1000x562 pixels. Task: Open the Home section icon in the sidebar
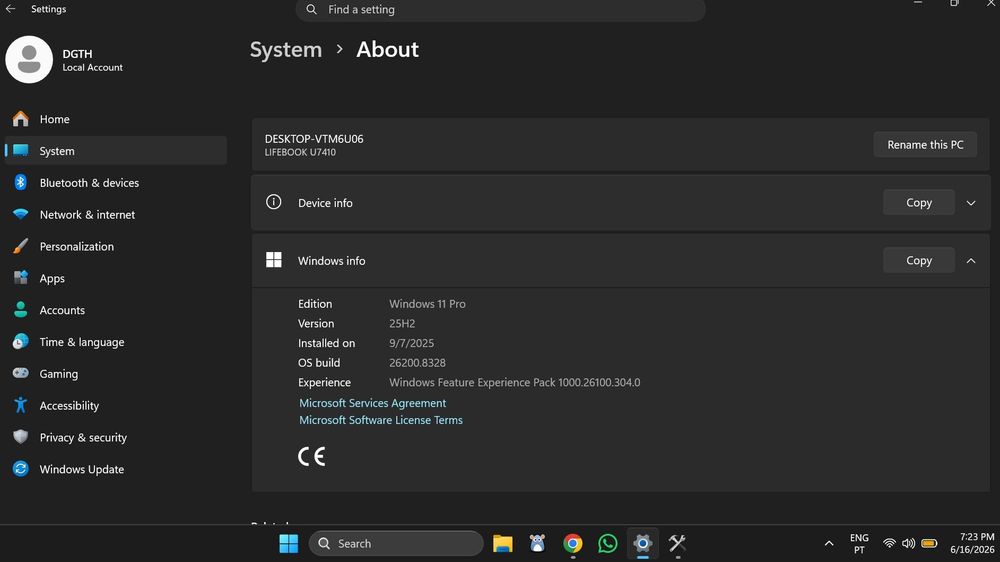(20, 119)
